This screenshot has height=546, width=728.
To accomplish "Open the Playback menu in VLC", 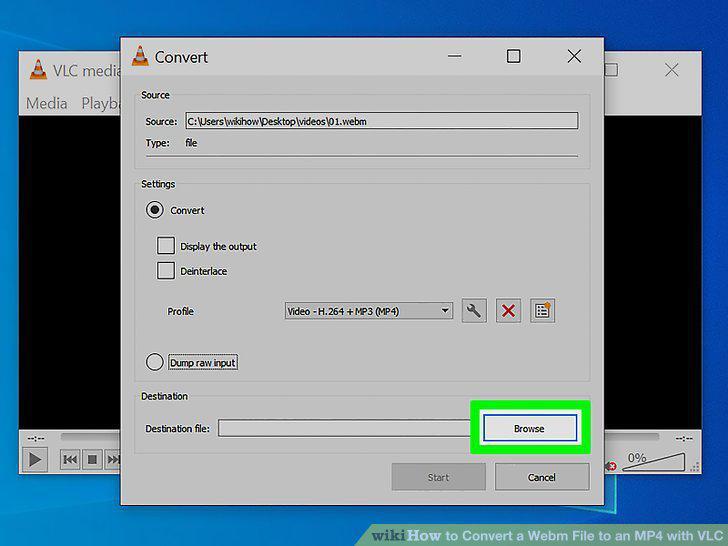I will point(100,103).
